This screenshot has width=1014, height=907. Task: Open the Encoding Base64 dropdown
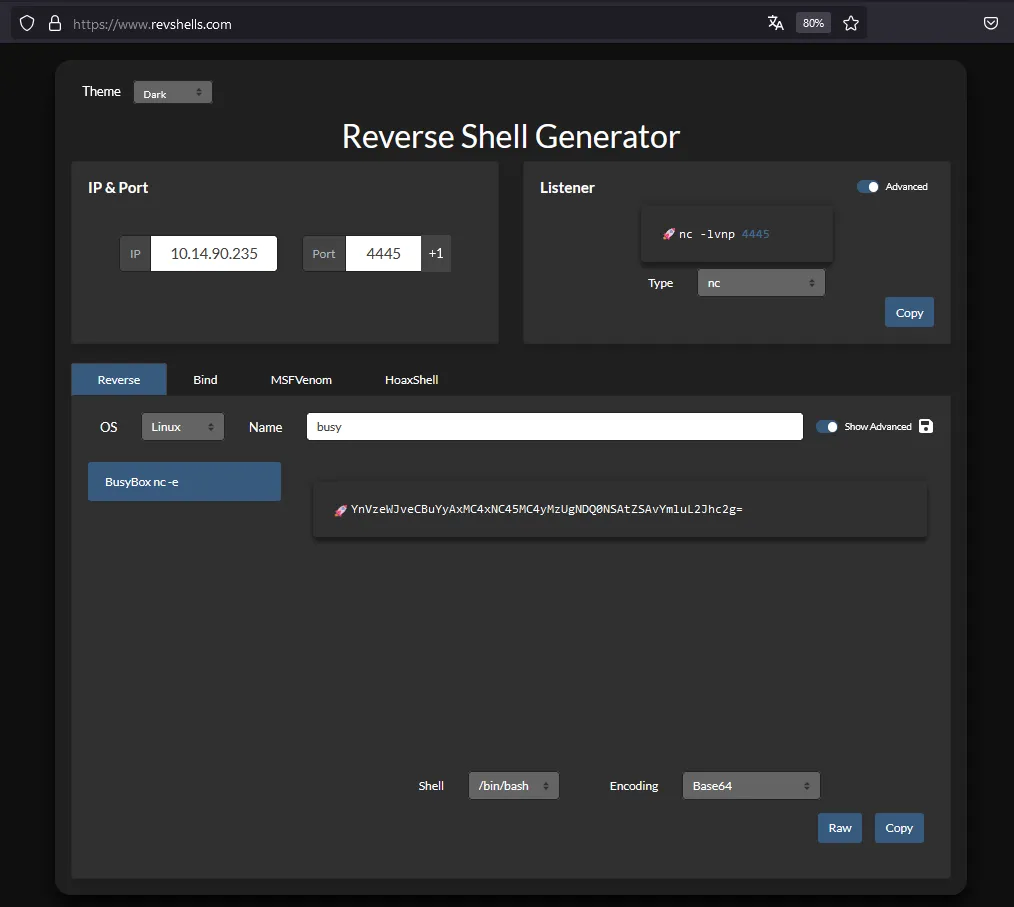pos(751,785)
